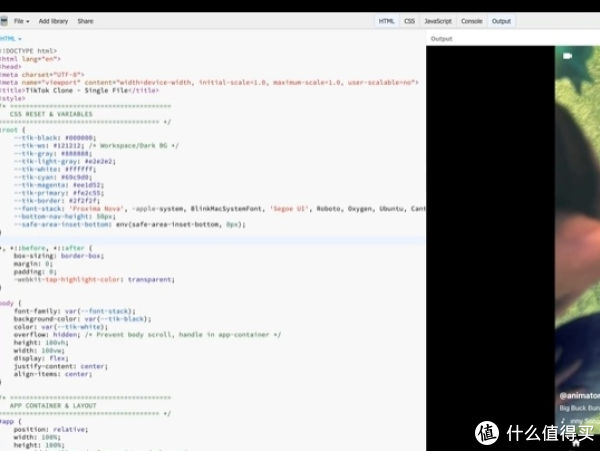Toggle the JavaScript panel
600x451 pixels.
[438, 20]
